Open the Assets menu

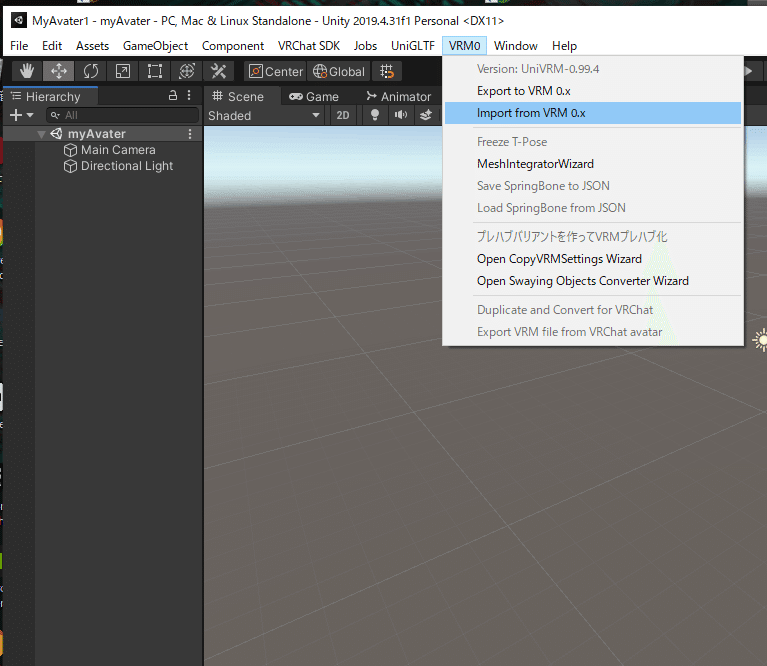(92, 45)
